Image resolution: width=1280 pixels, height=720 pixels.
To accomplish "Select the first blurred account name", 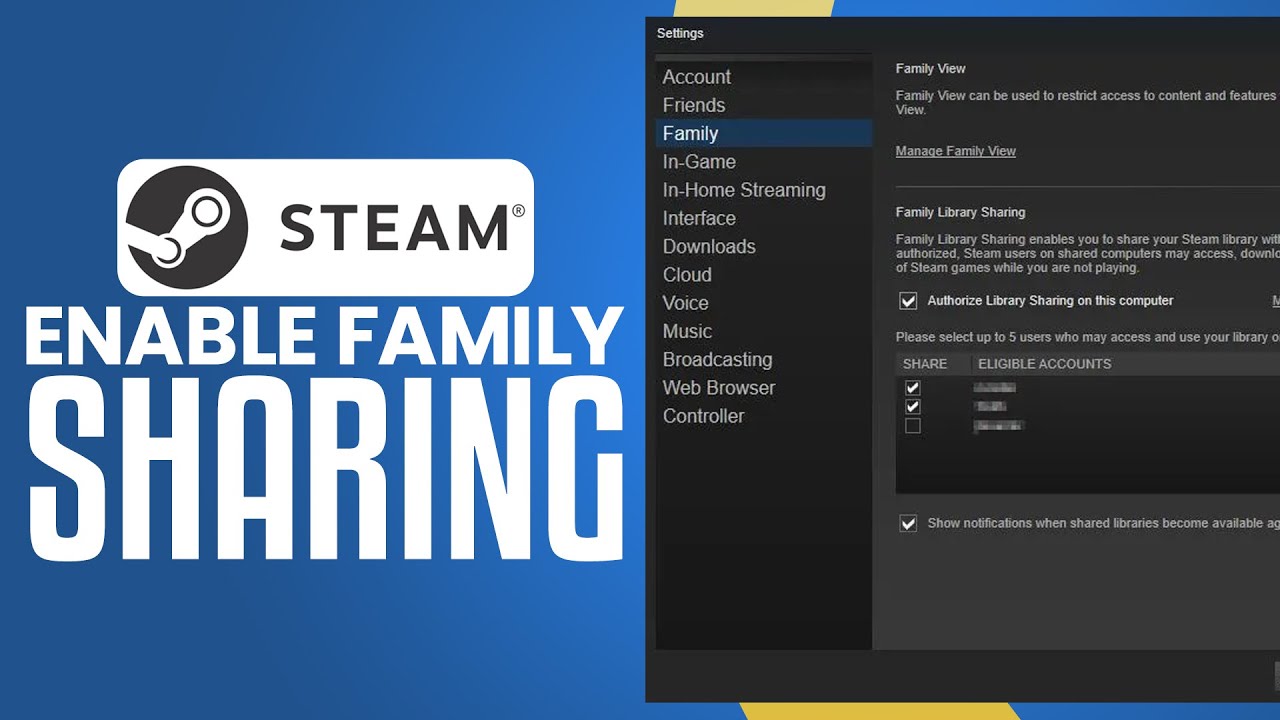I will (x=995, y=388).
